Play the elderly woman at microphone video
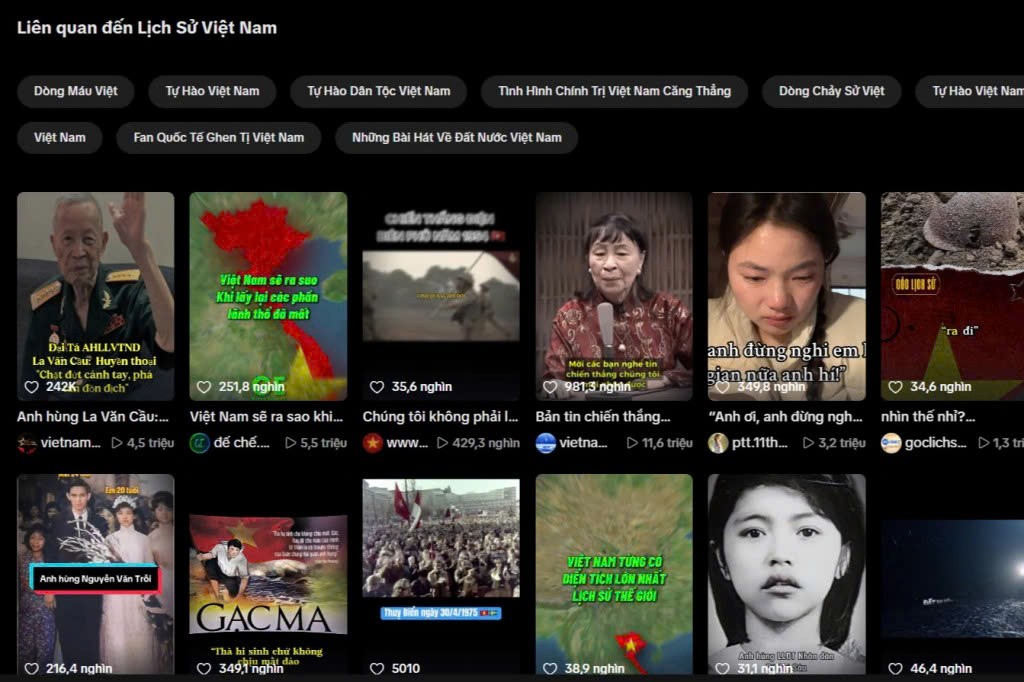Viewport: 1024px width, 682px height. coord(614,296)
